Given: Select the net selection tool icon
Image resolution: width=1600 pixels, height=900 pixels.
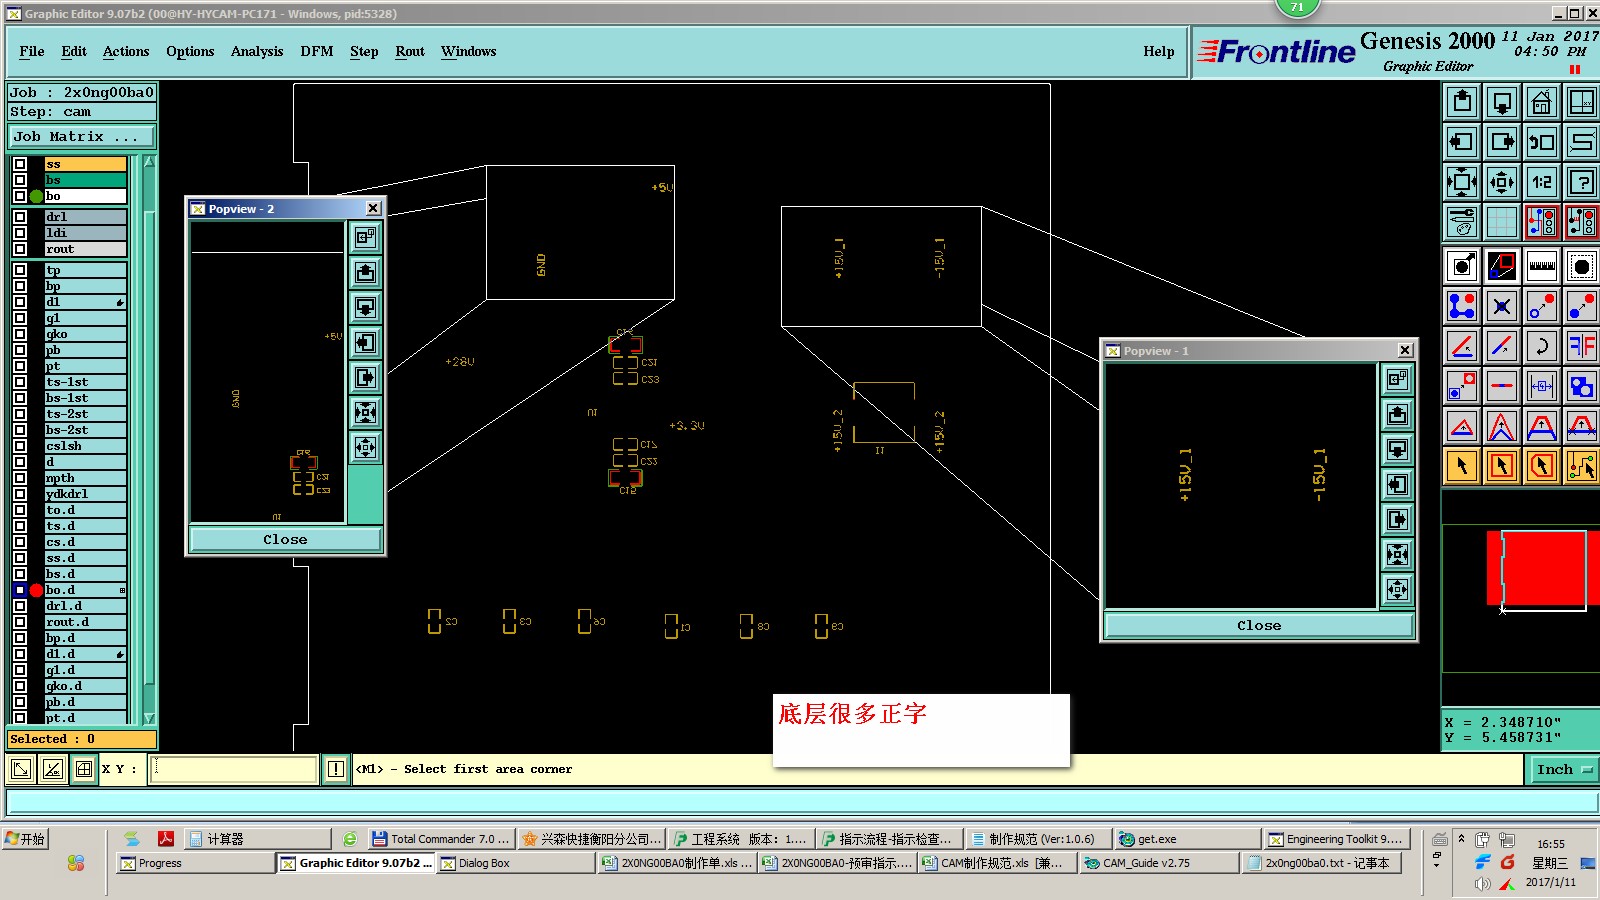Looking at the screenshot, I should [x=1582, y=466].
